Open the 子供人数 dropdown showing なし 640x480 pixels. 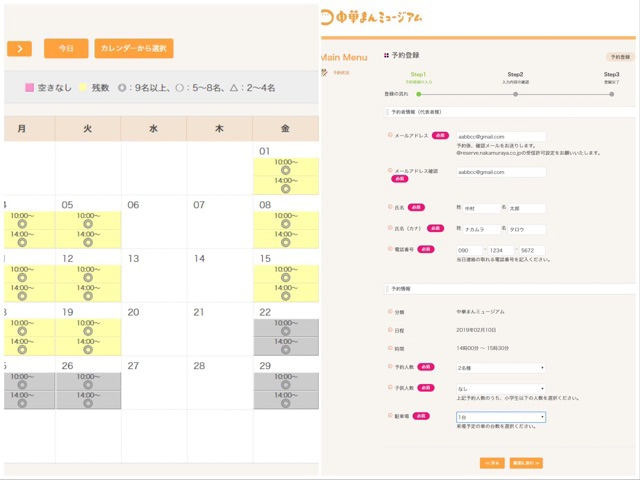(x=501, y=389)
